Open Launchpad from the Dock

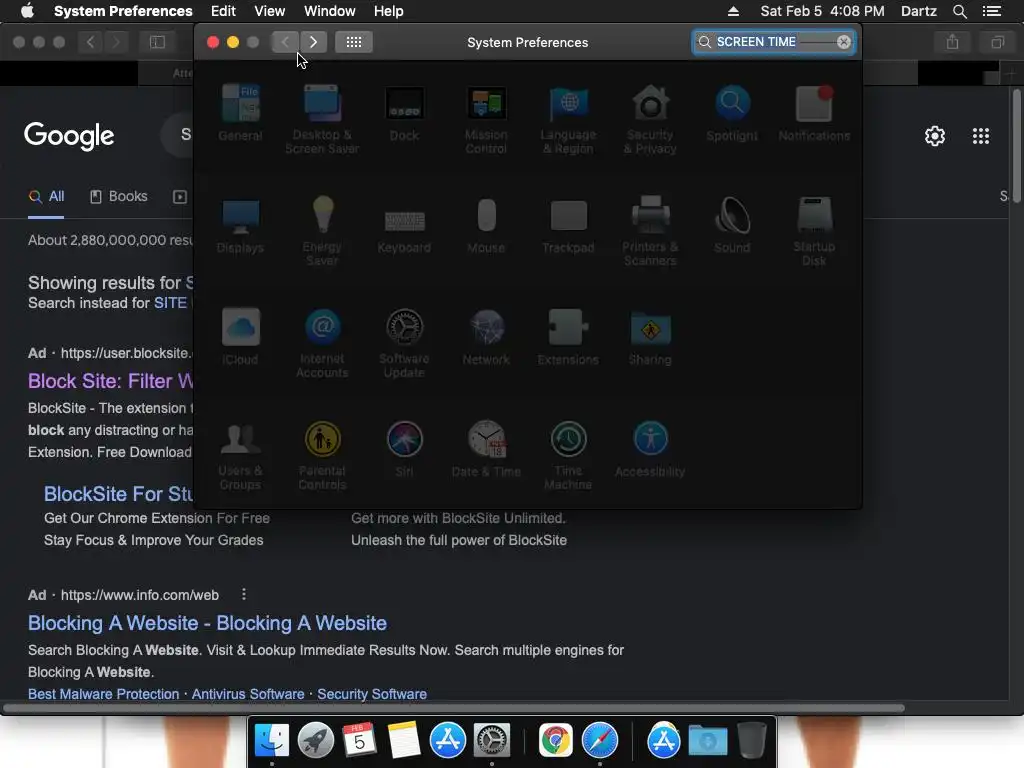click(x=315, y=740)
